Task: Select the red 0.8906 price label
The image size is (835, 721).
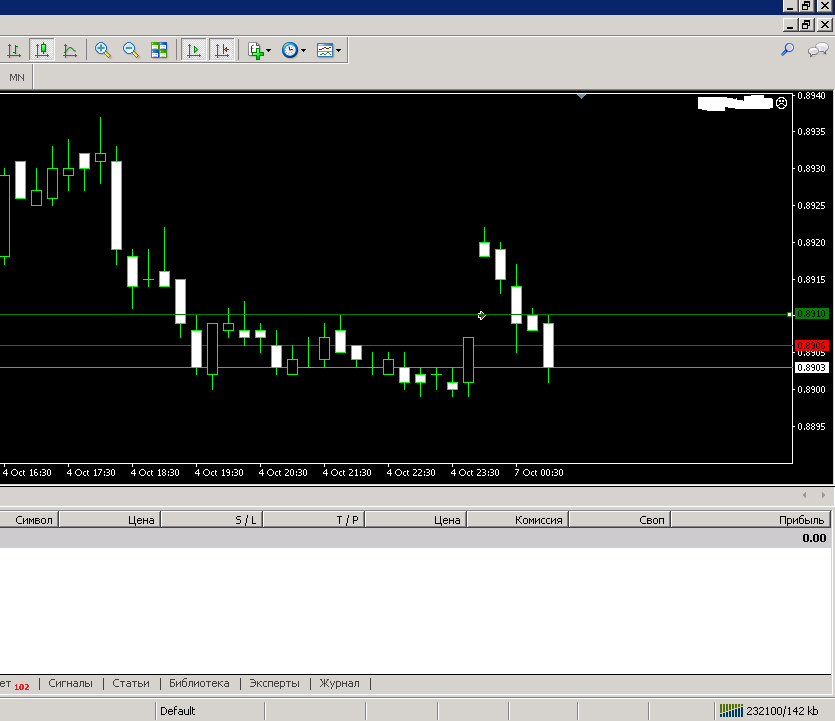Action: pyautogui.click(x=812, y=346)
